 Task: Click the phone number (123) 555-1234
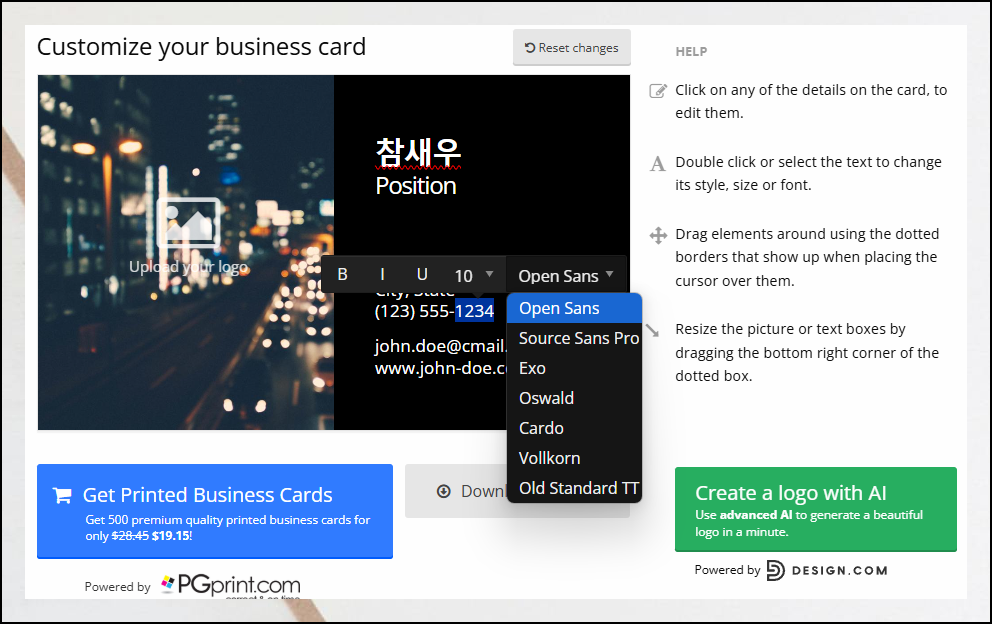click(x=434, y=311)
